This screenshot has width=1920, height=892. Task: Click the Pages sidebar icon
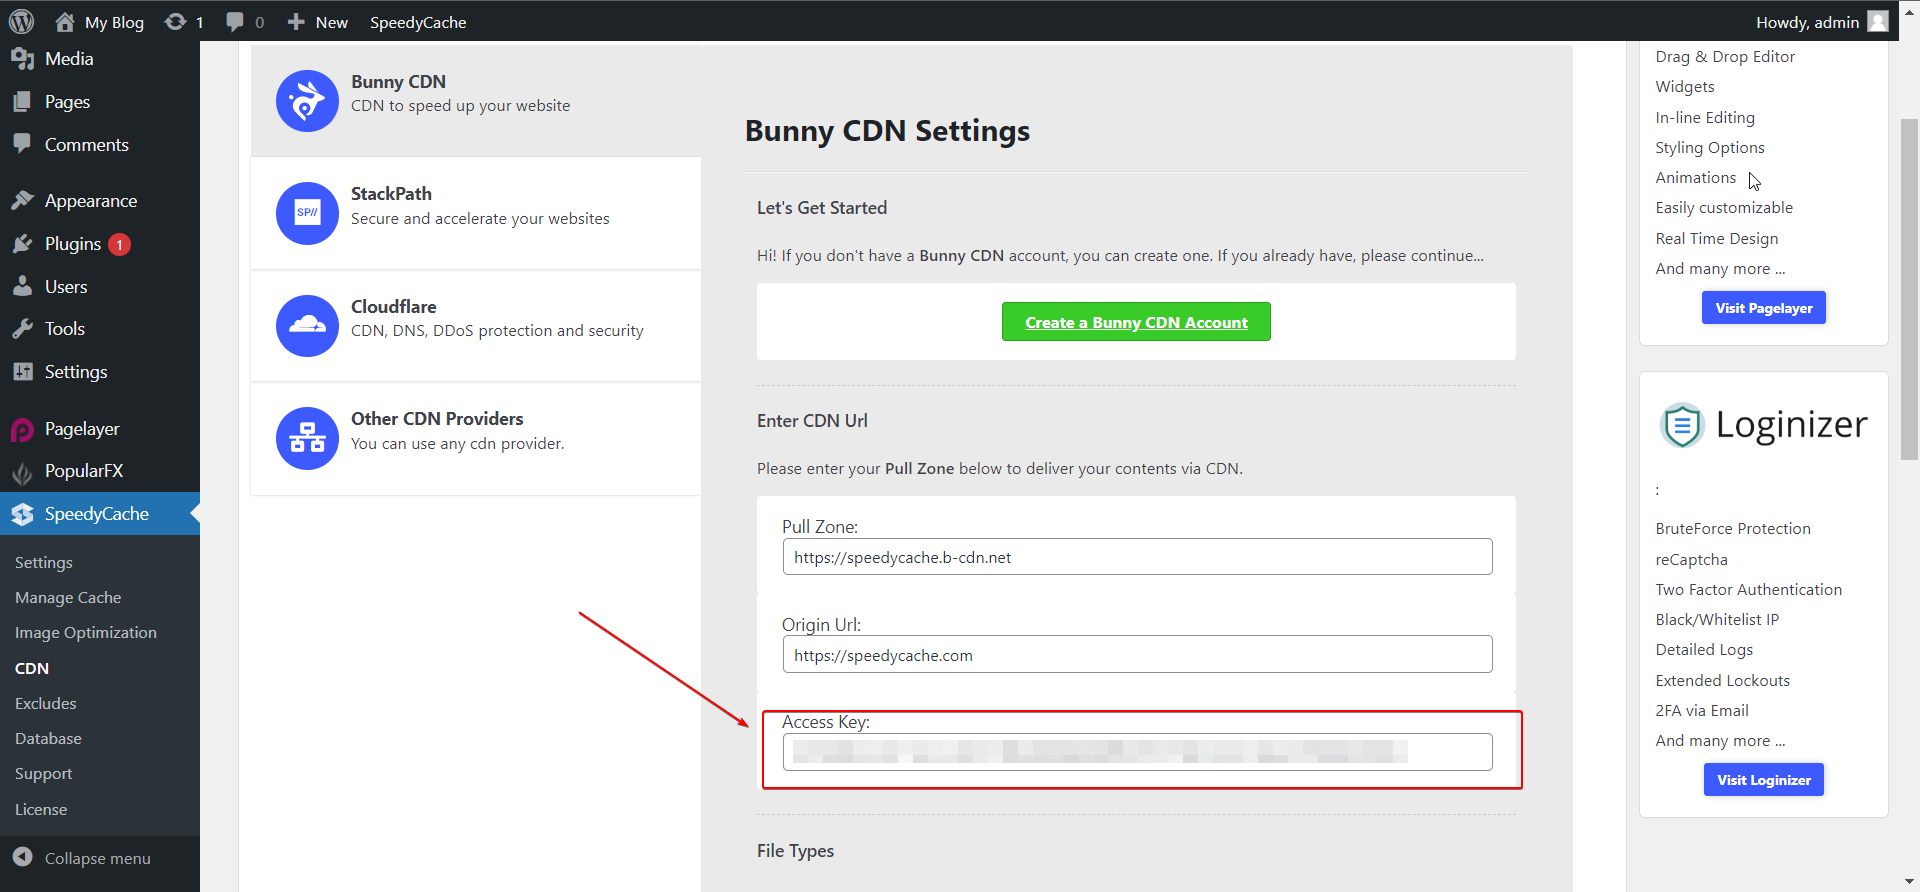point(22,101)
